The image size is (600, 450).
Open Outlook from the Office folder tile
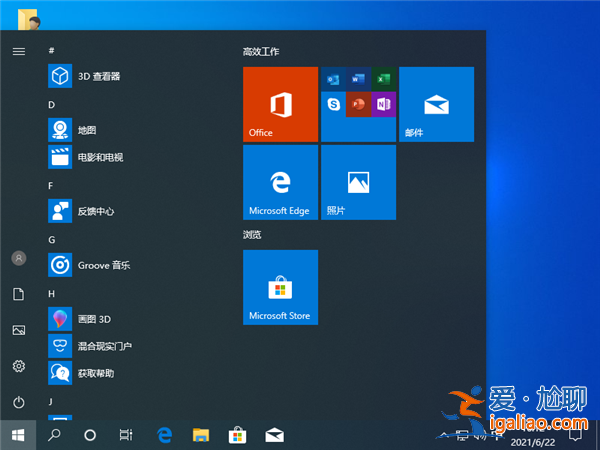click(333, 80)
